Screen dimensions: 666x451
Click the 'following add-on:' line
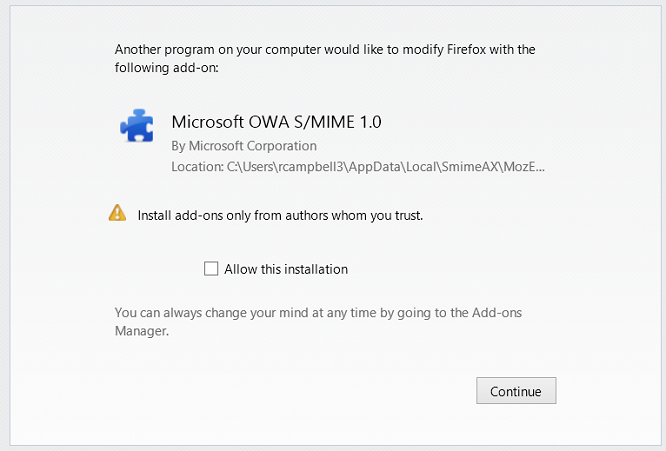coord(166,68)
